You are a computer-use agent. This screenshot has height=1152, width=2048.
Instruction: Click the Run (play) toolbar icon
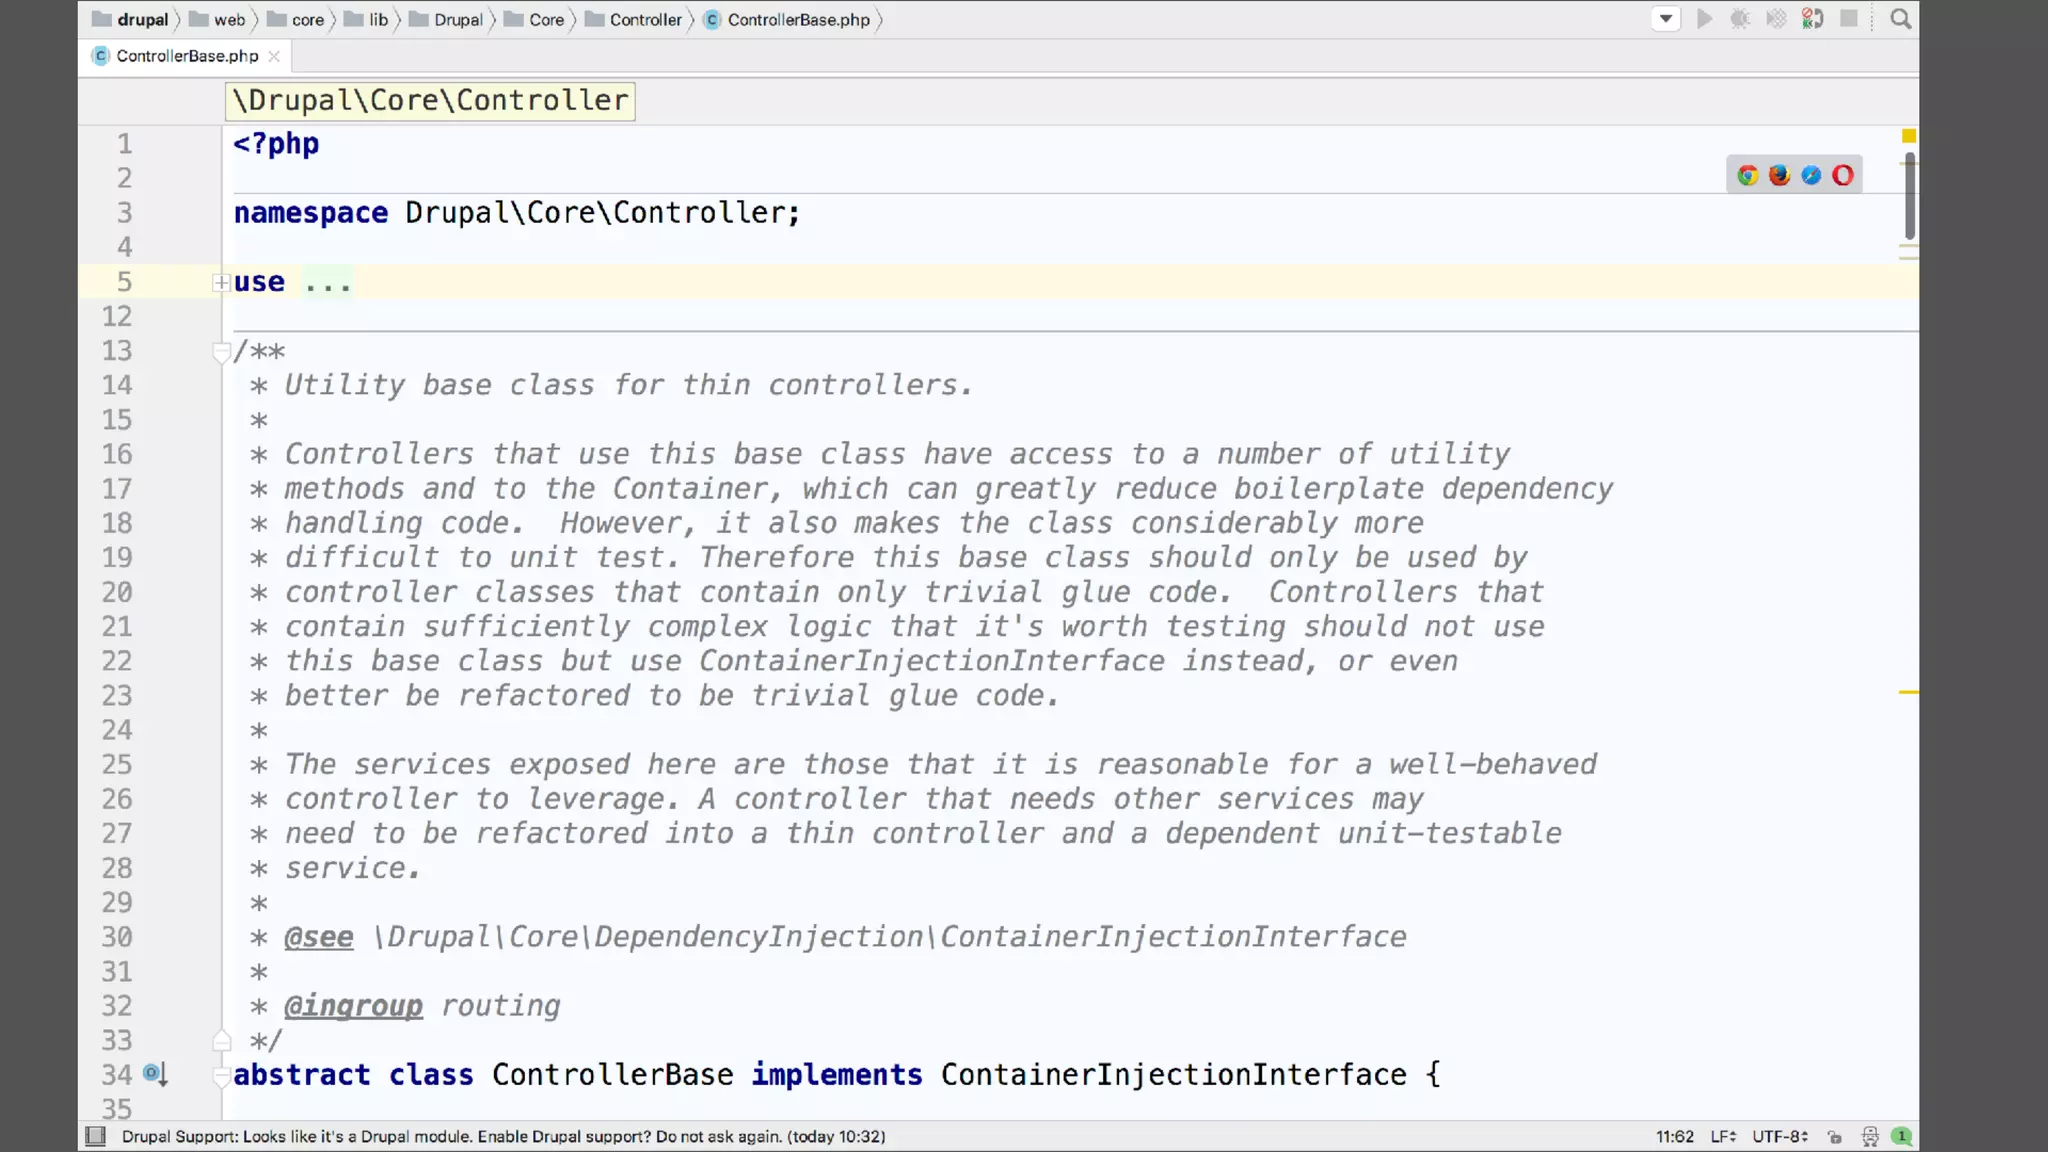tap(1704, 19)
